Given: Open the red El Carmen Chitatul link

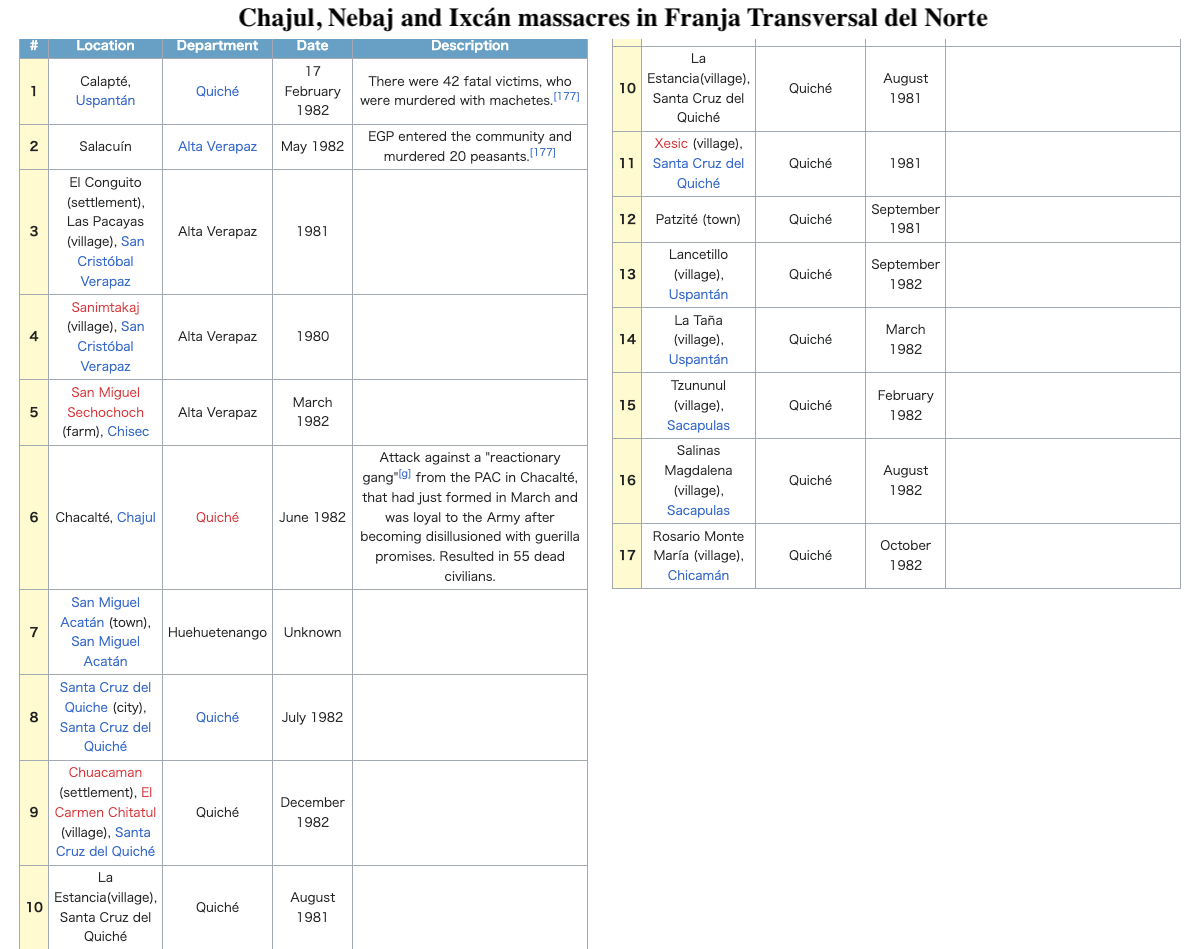Looking at the screenshot, I should [x=105, y=802].
